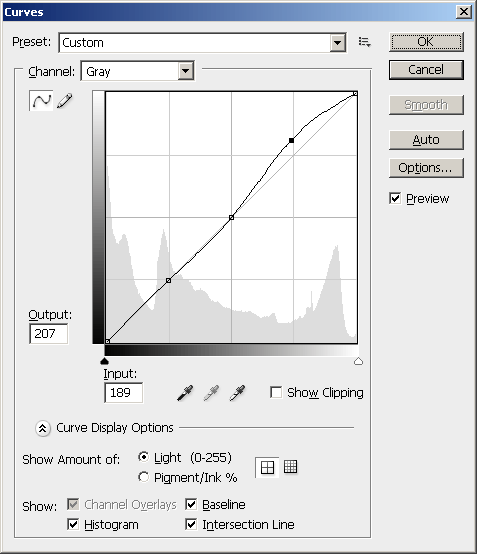Click the OK button
This screenshot has height=554, width=477.
tap(426, 42)
